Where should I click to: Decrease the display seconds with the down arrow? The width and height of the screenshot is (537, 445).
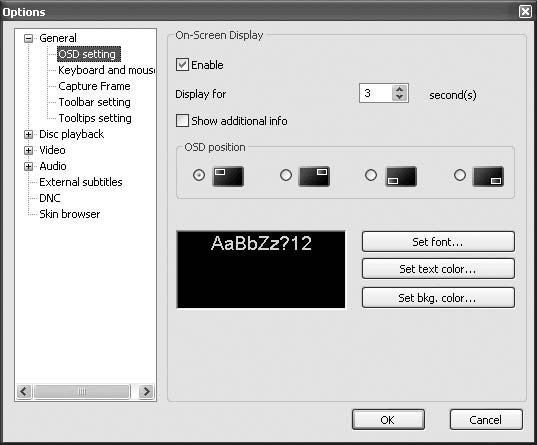pyautogui.click(x=399, y=97)
